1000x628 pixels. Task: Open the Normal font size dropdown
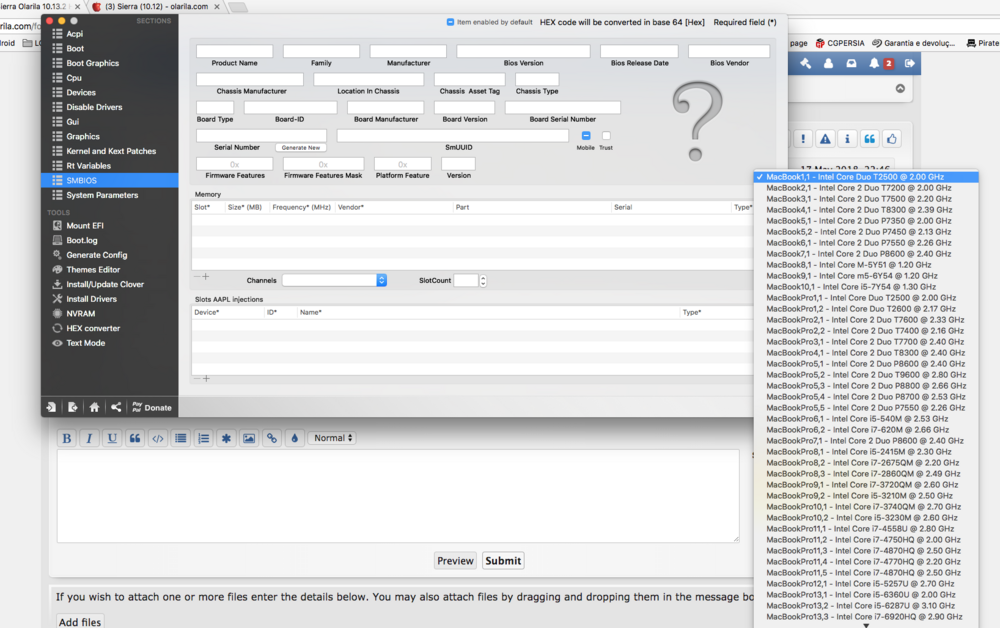(x=331, y=438)
